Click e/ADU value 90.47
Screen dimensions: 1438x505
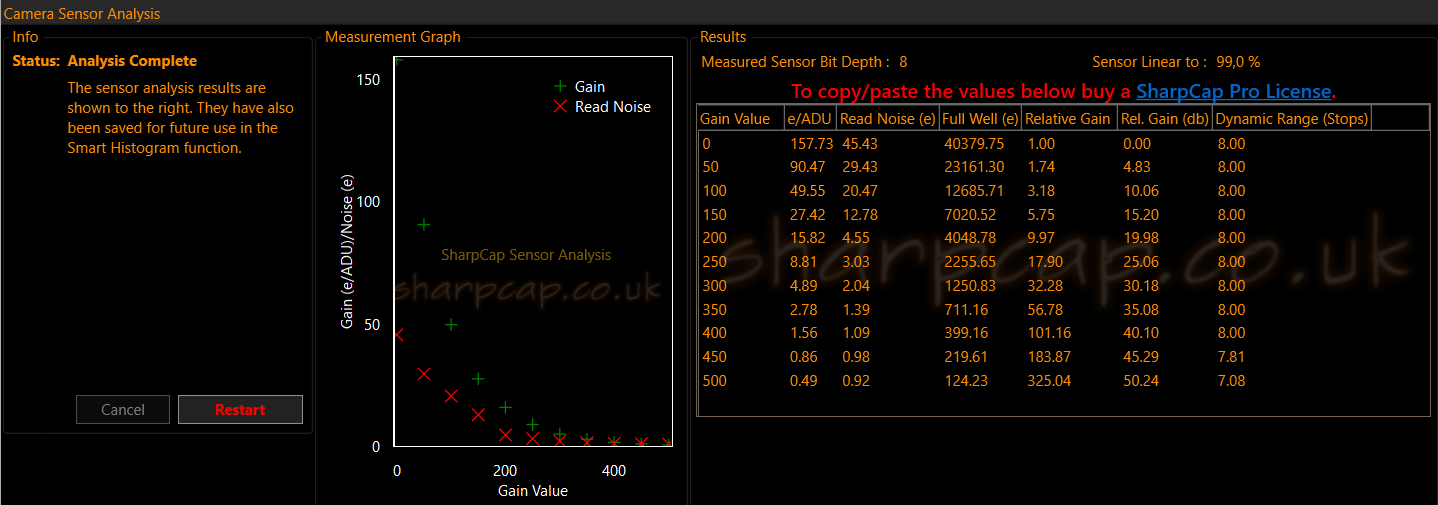807,167
